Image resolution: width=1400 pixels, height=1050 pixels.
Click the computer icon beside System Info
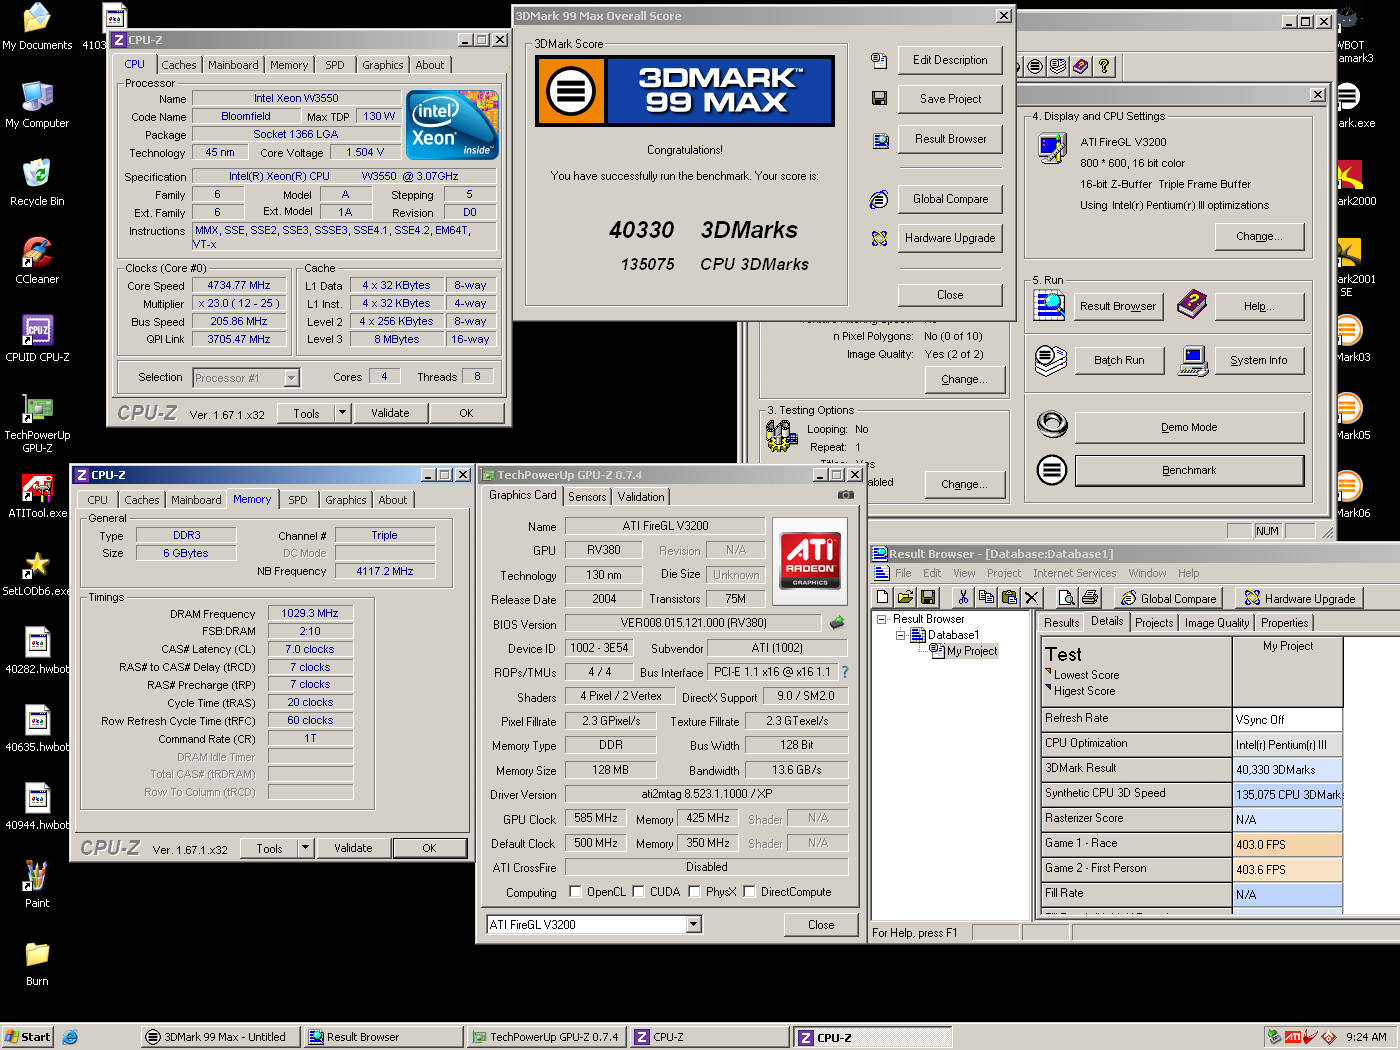click(1193, 361)
